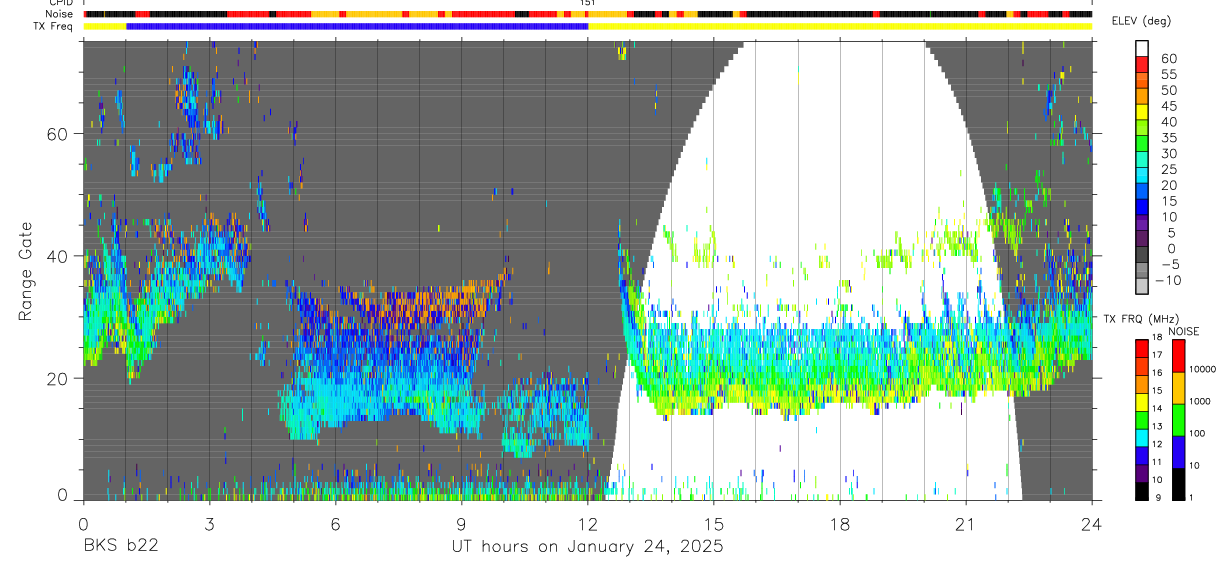This screenshot has width=1228, height=567.
Task: Click the green NOISE segment between 100 and 1000
Action: (x=1178, y=419)
